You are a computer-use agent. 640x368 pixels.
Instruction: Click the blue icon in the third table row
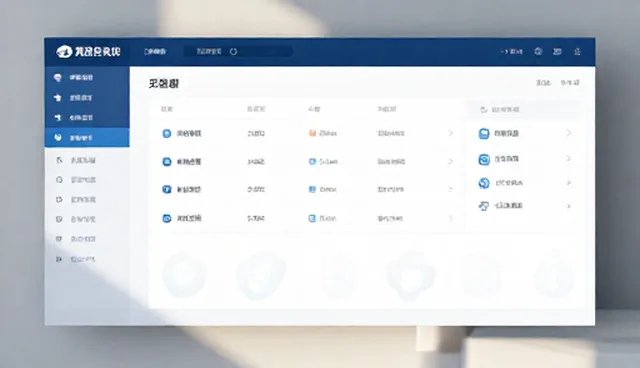tap(167, 189)
